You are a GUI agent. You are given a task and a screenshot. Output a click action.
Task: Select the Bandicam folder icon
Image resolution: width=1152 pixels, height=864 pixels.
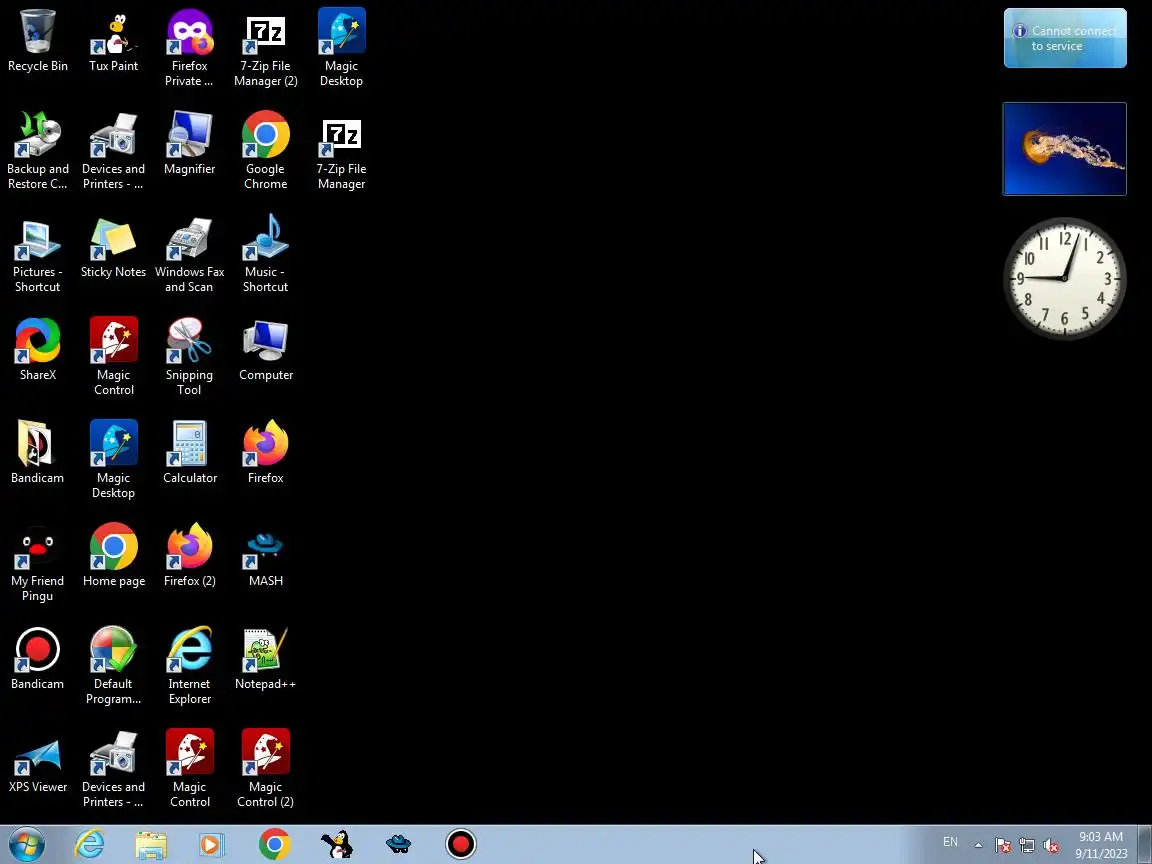point(37,453)
